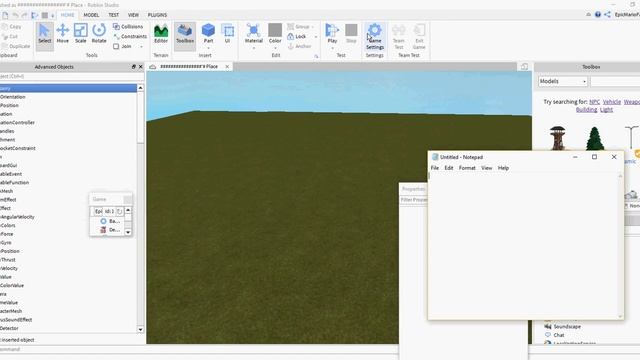Activate the Select tool in the ribbon
Screen dimensions: 640x360
tap(44, 36)
